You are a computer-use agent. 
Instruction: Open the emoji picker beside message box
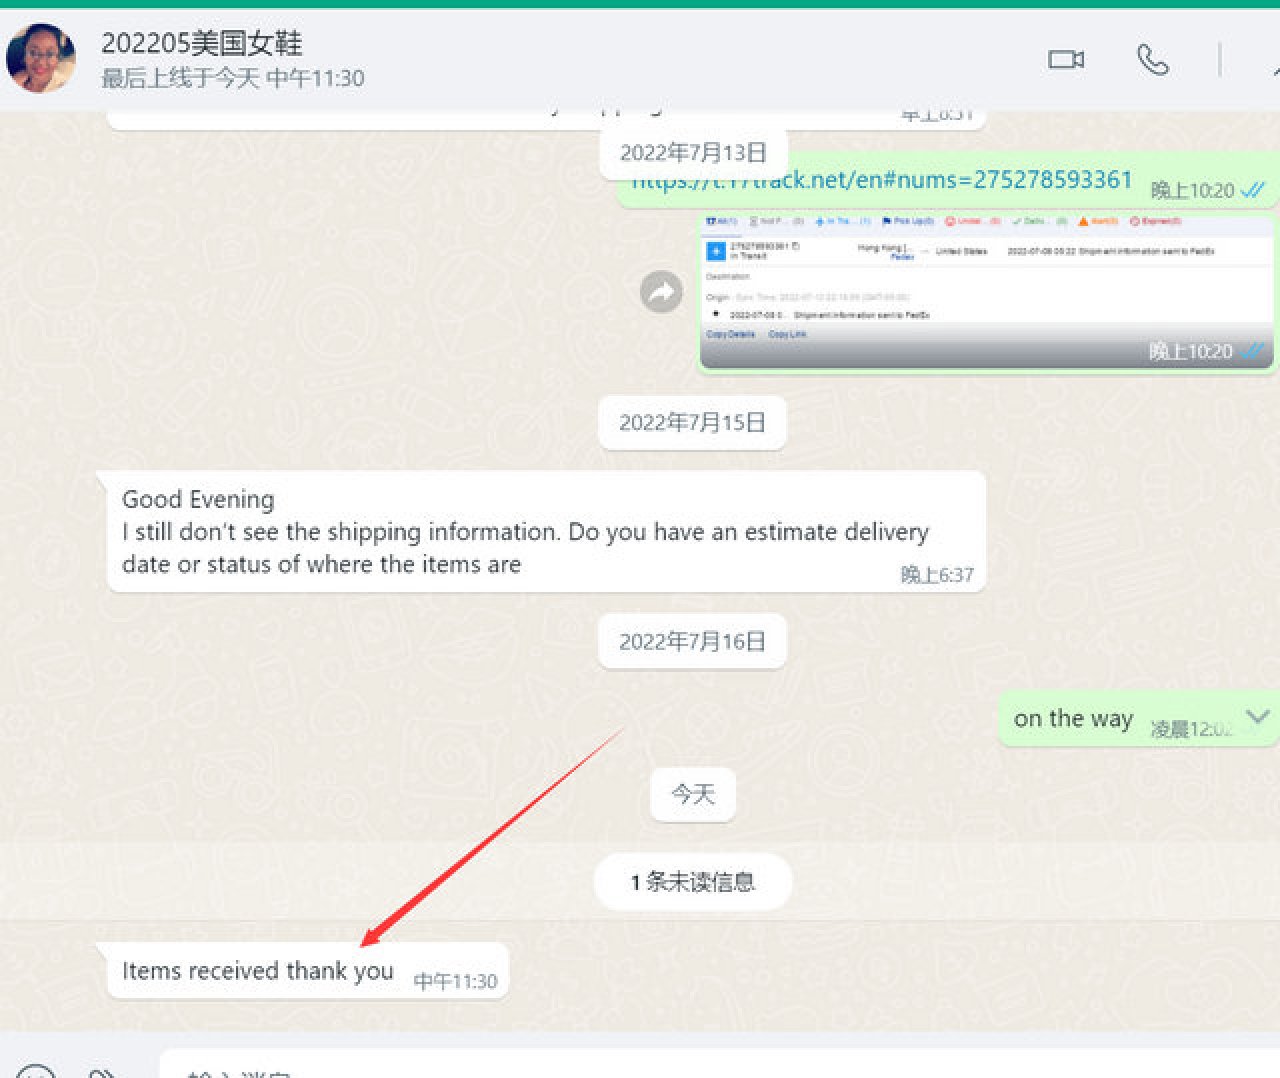tap(36, 1072)
